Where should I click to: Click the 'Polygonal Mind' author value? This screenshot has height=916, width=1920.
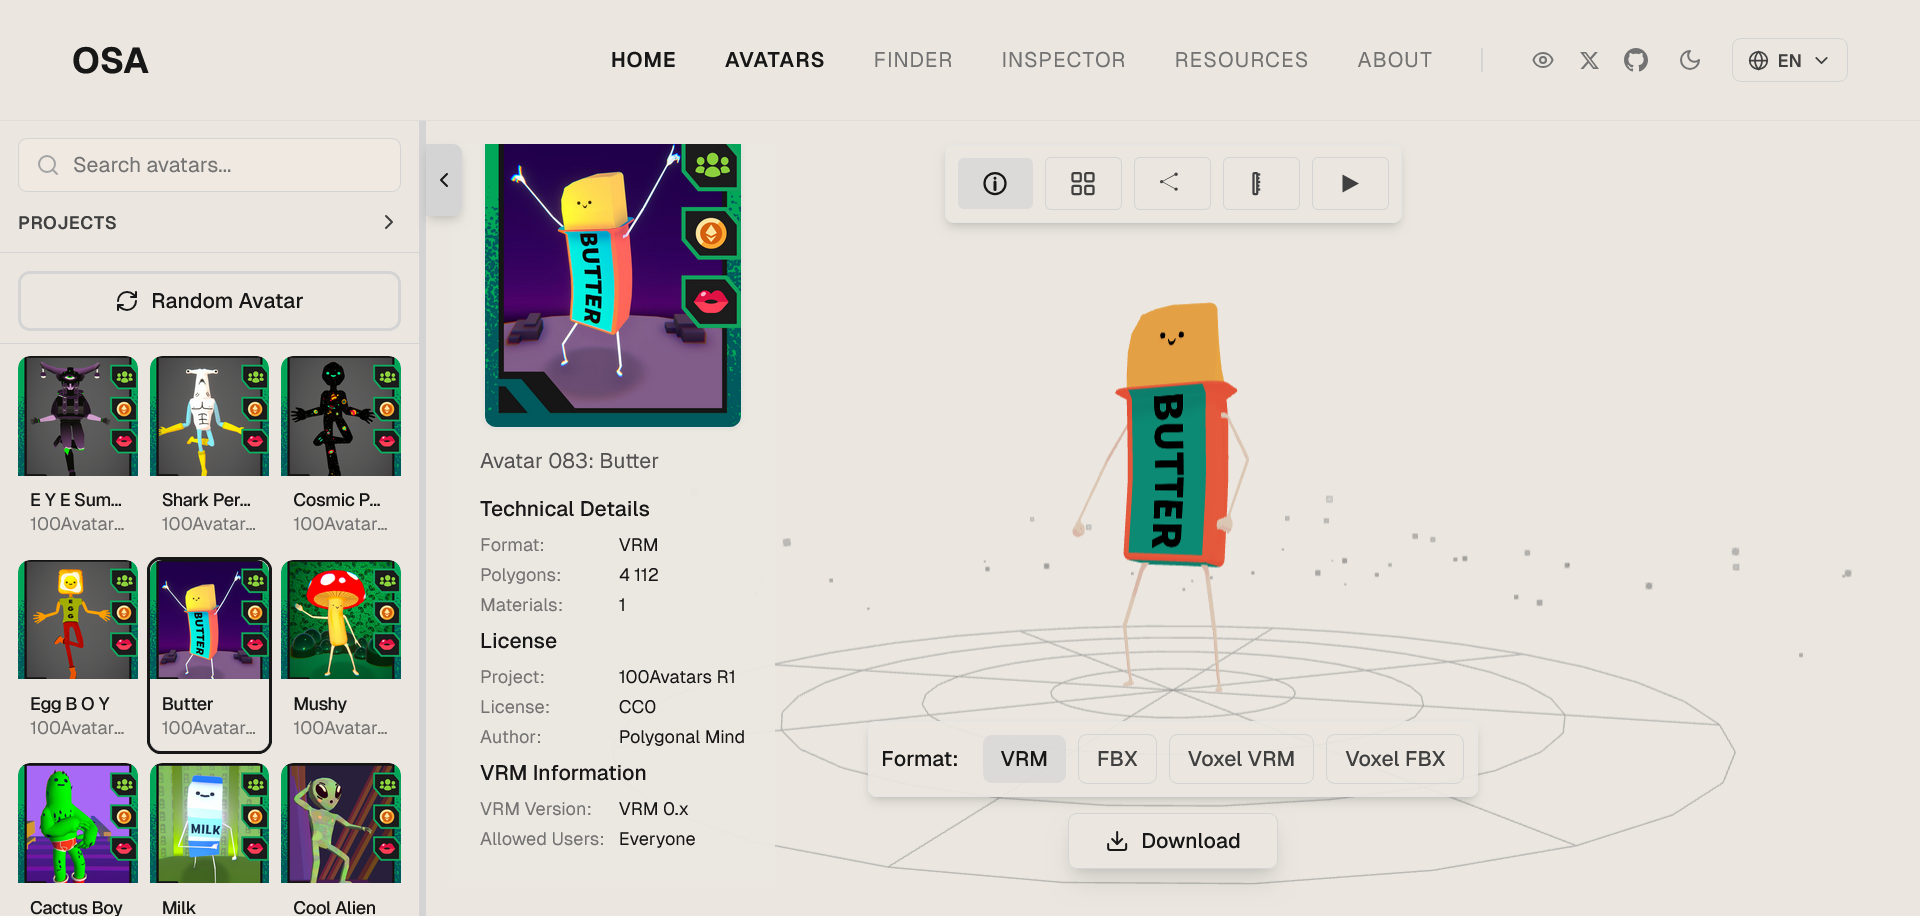coord(682,737)
